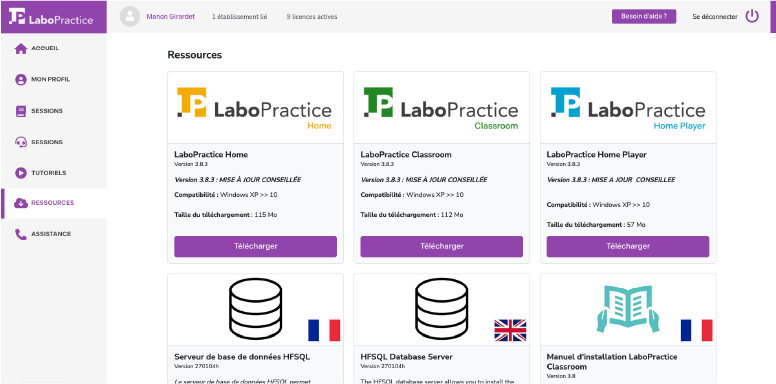Image resolution: width=776 pixels, height=384 pixels.
Task: Download LaboPractice Home with Télécharger
Action: click(x=255, y=246)
